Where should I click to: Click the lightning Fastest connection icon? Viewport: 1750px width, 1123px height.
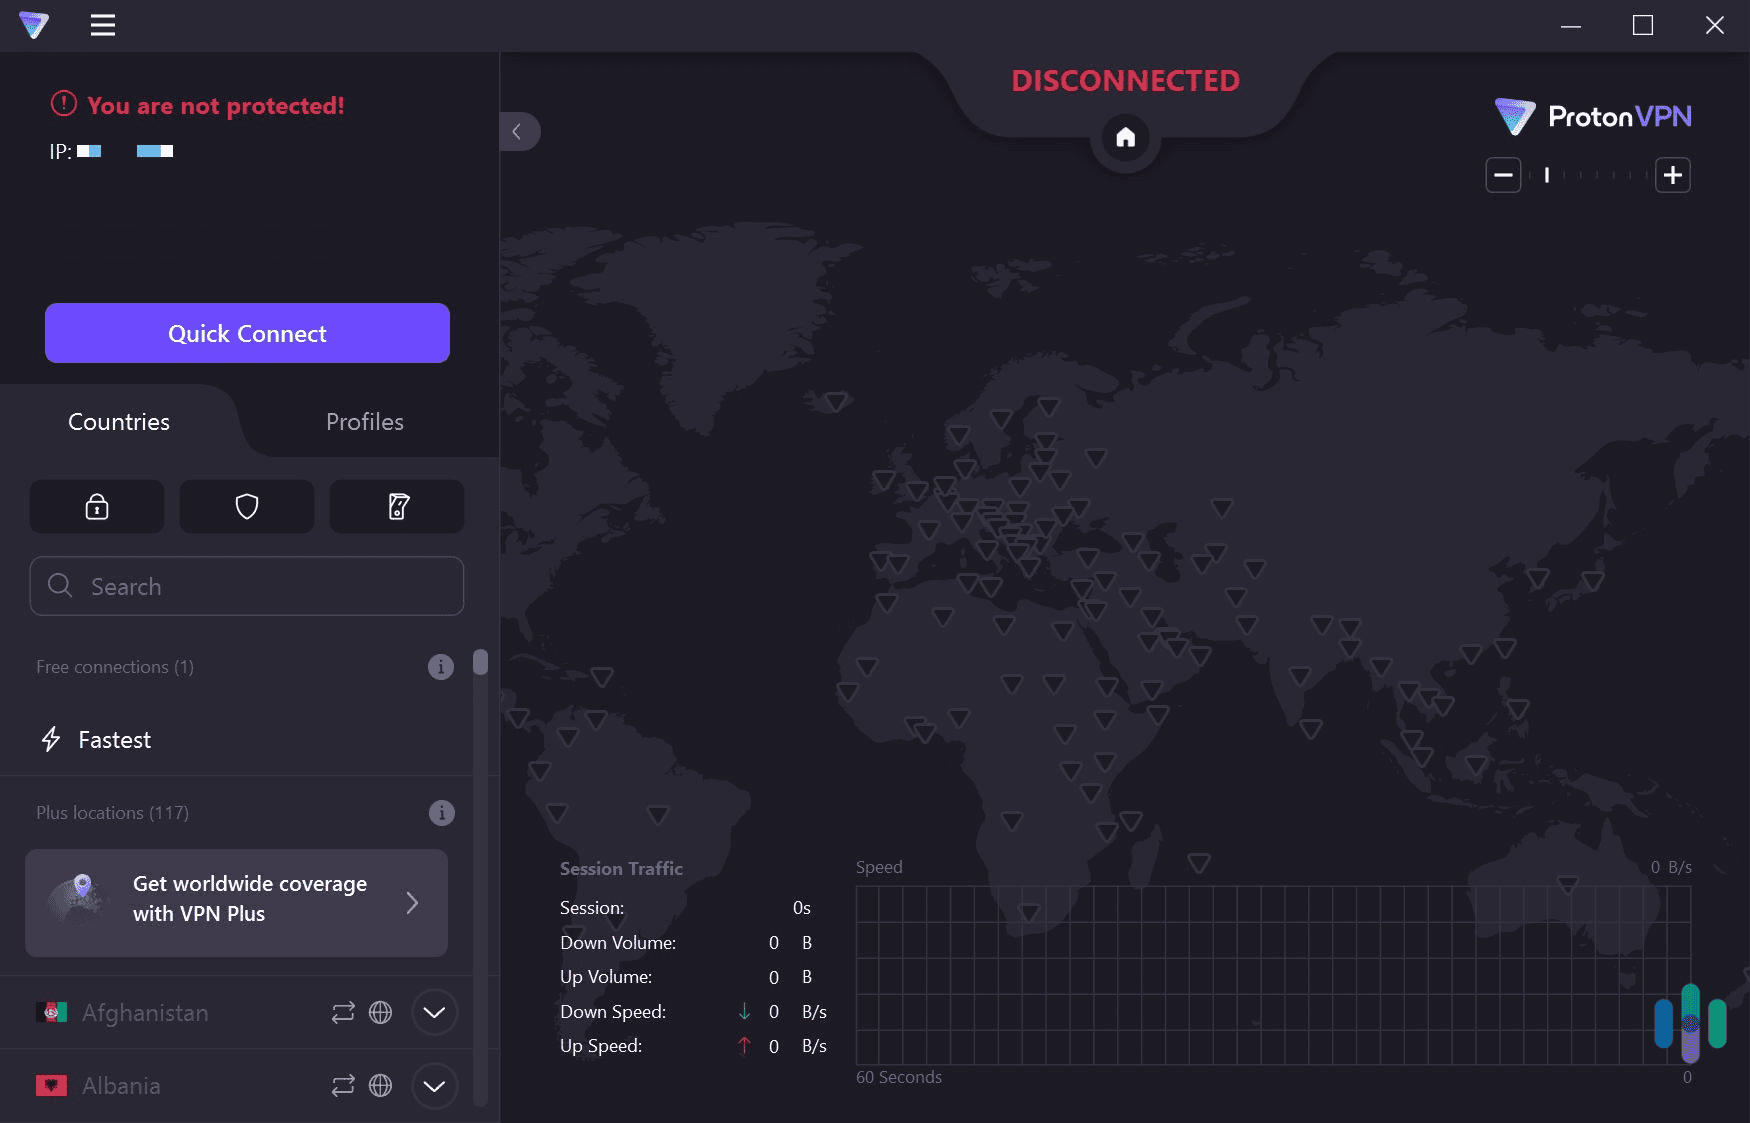(x=51, y=740)
